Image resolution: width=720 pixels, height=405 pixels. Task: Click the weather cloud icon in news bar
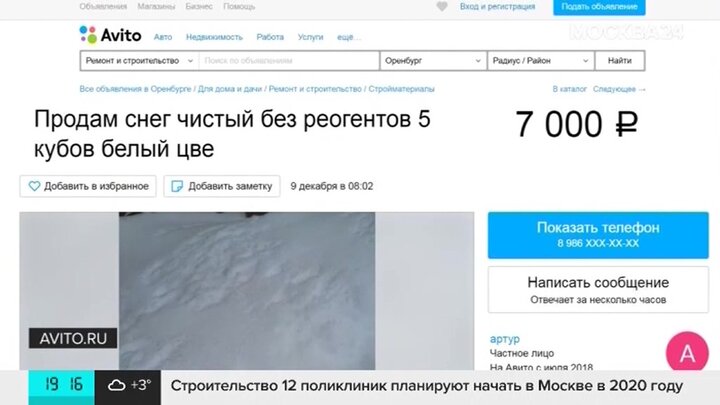[x=116, y=385]
